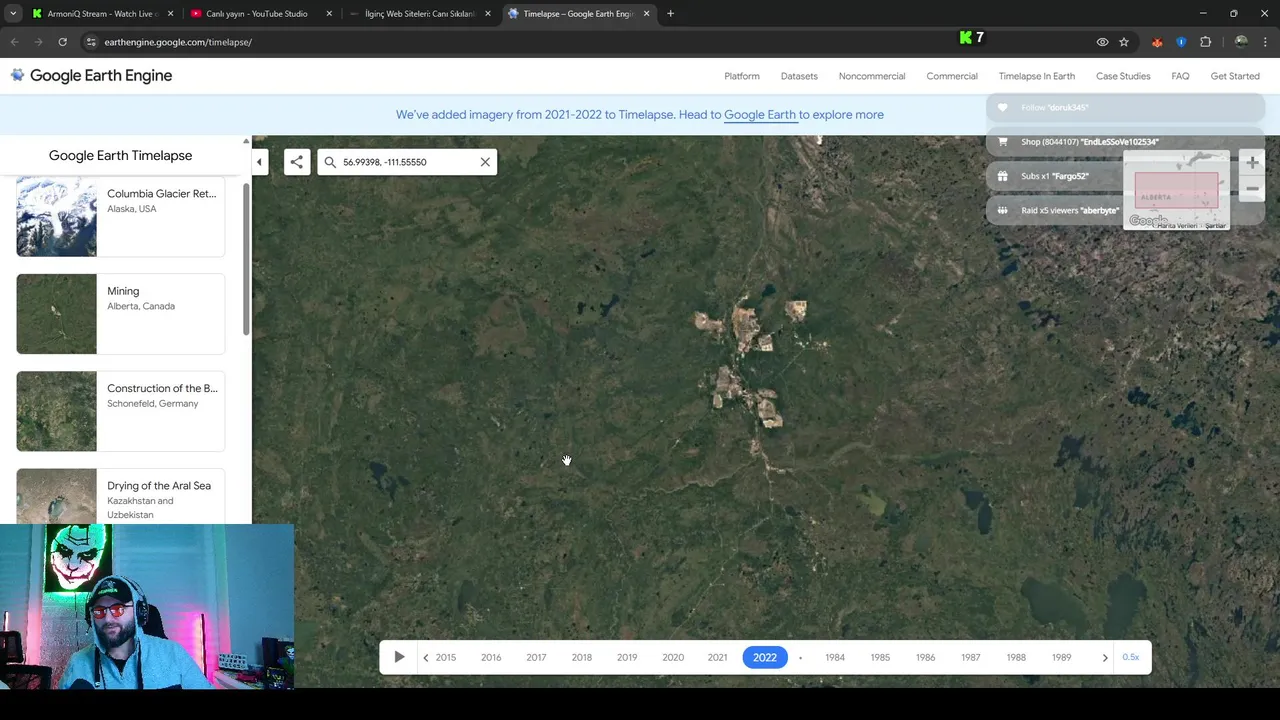Screen dimensions: 1280x720
Task: Zoom in the map with plus button
Action: coord(1252,162)
